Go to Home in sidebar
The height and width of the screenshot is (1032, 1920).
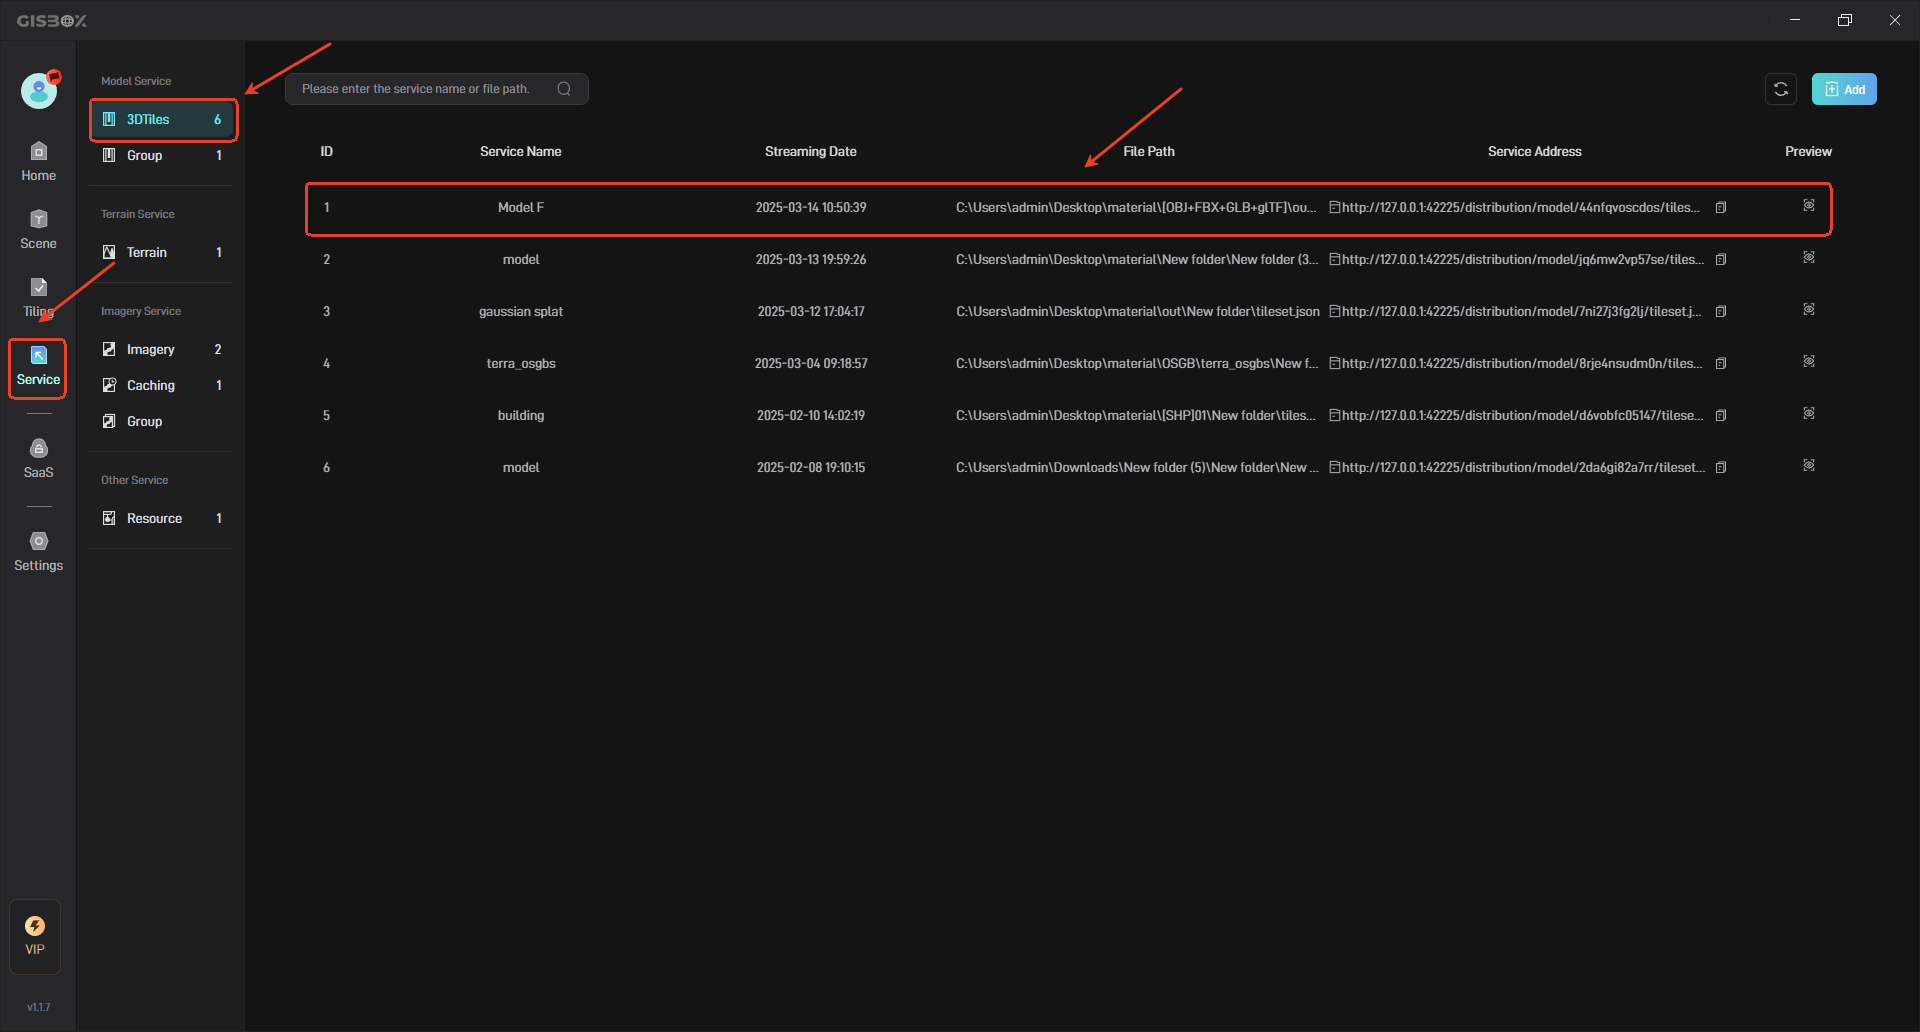(x=38, y=162)
